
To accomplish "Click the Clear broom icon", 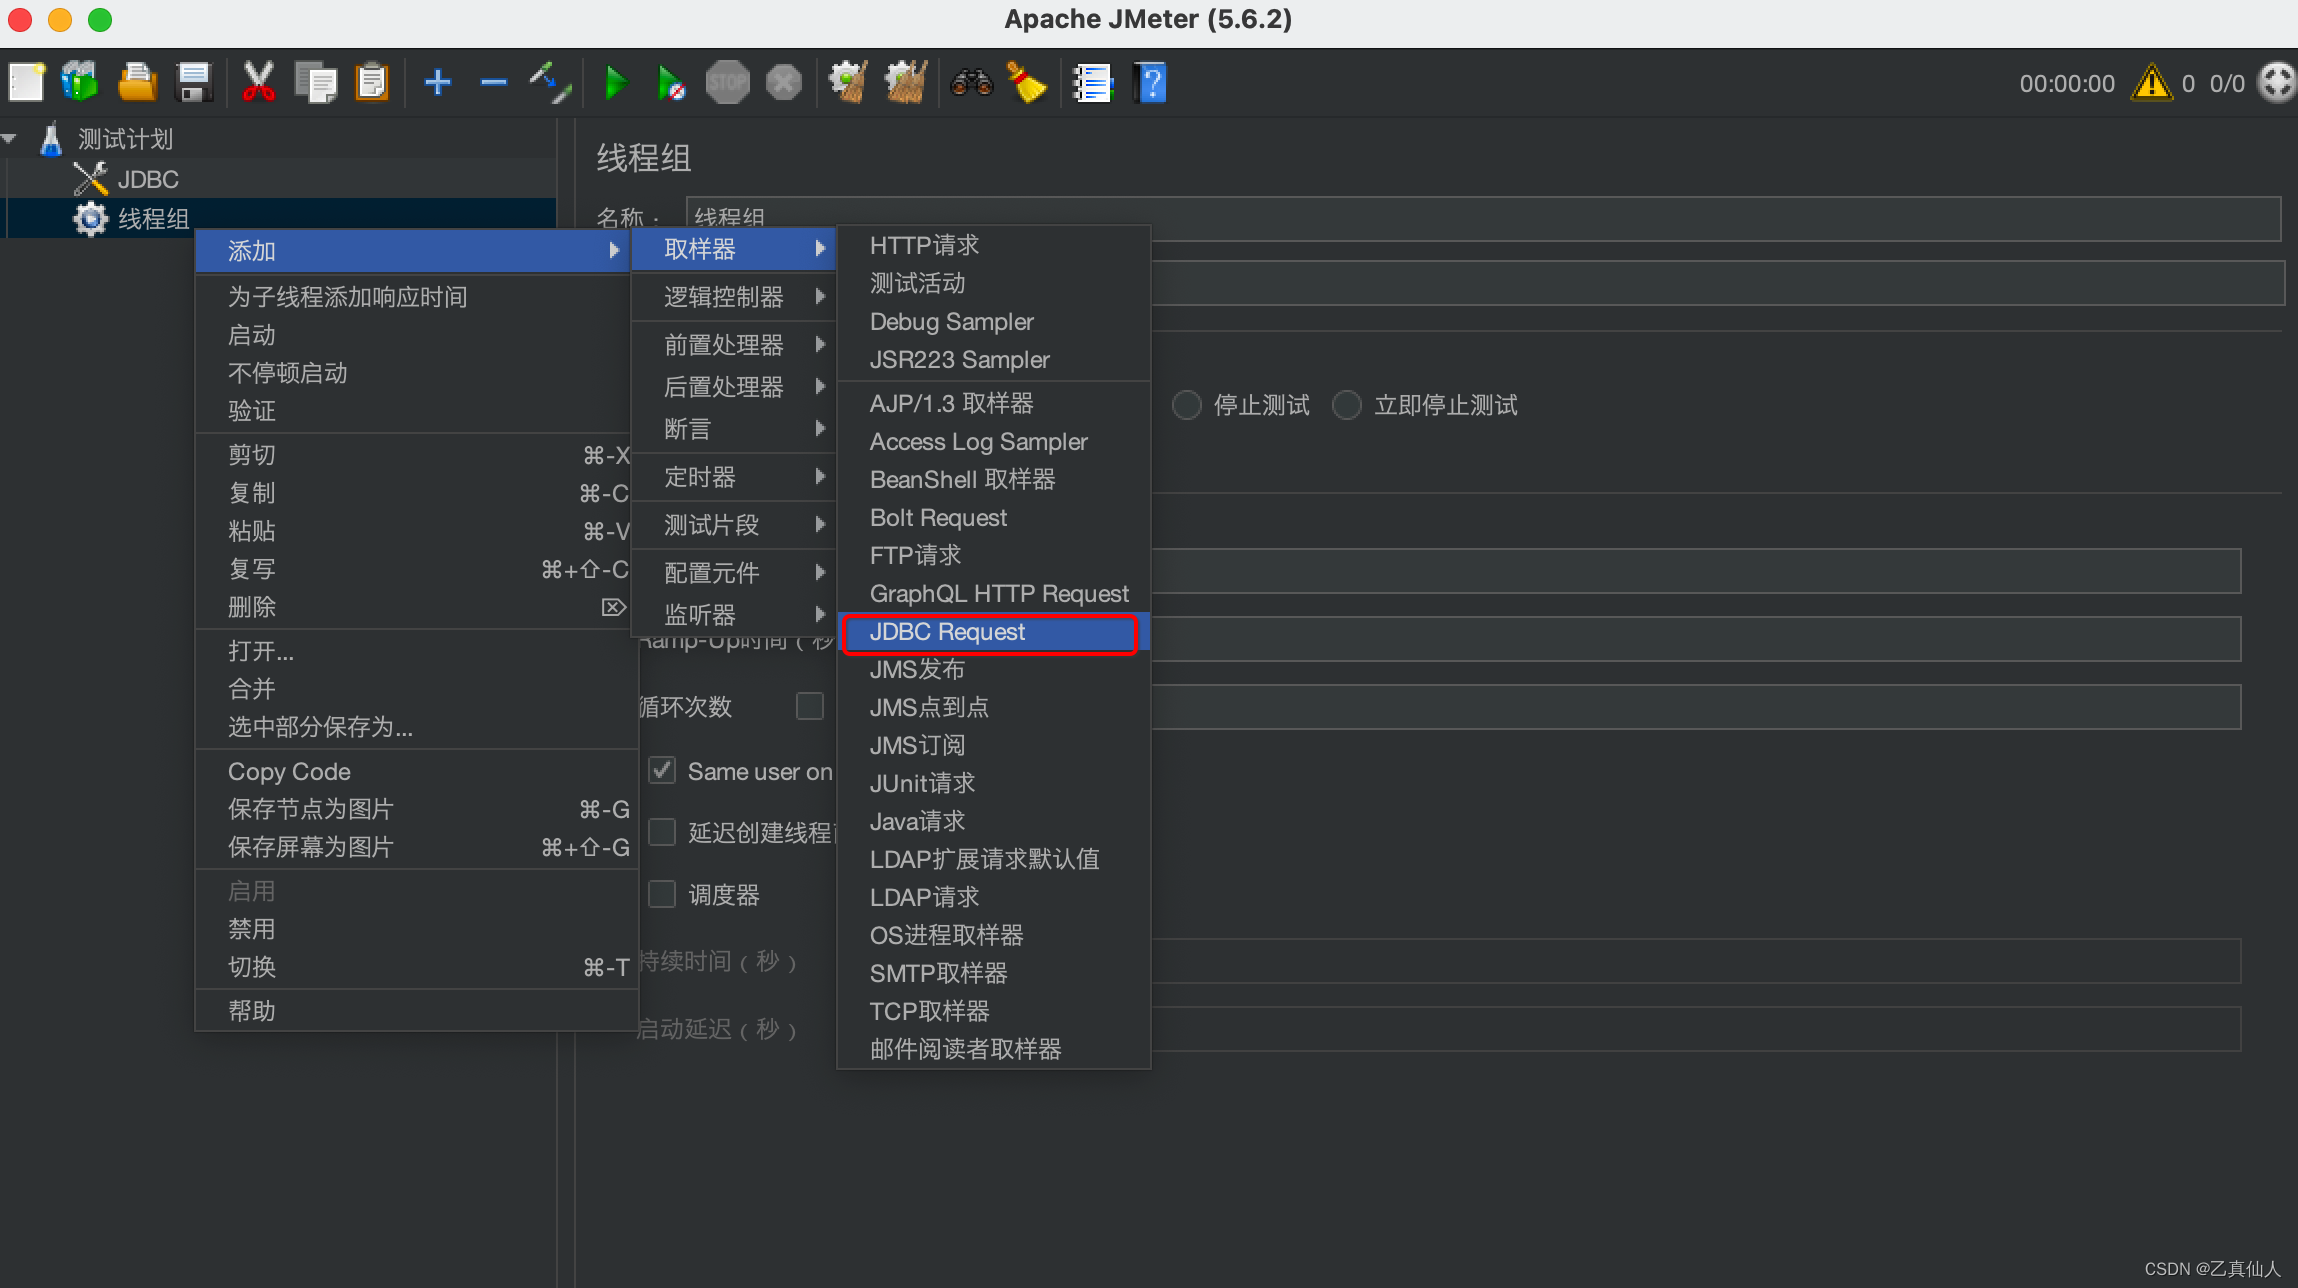I will click(x=848, y=83).
